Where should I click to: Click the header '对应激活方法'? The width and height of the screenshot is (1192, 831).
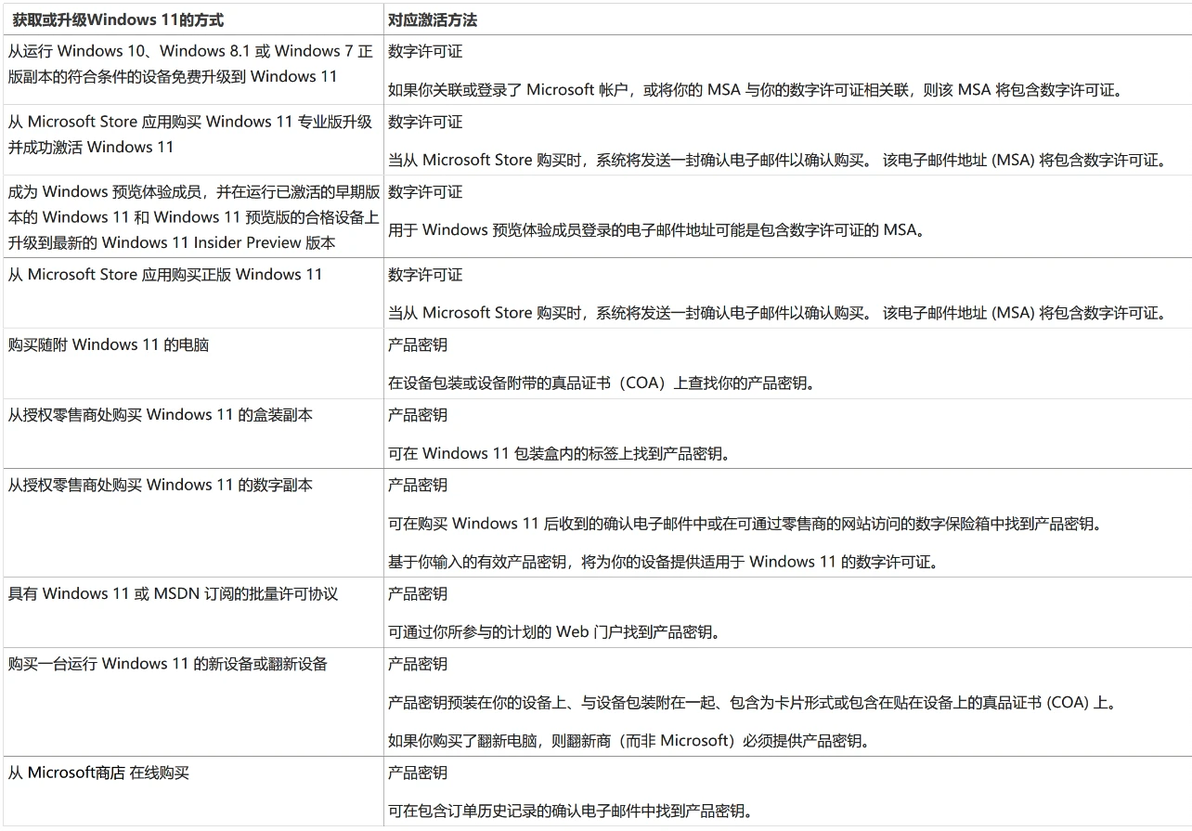pyautogui.click(x=433, y=21)
